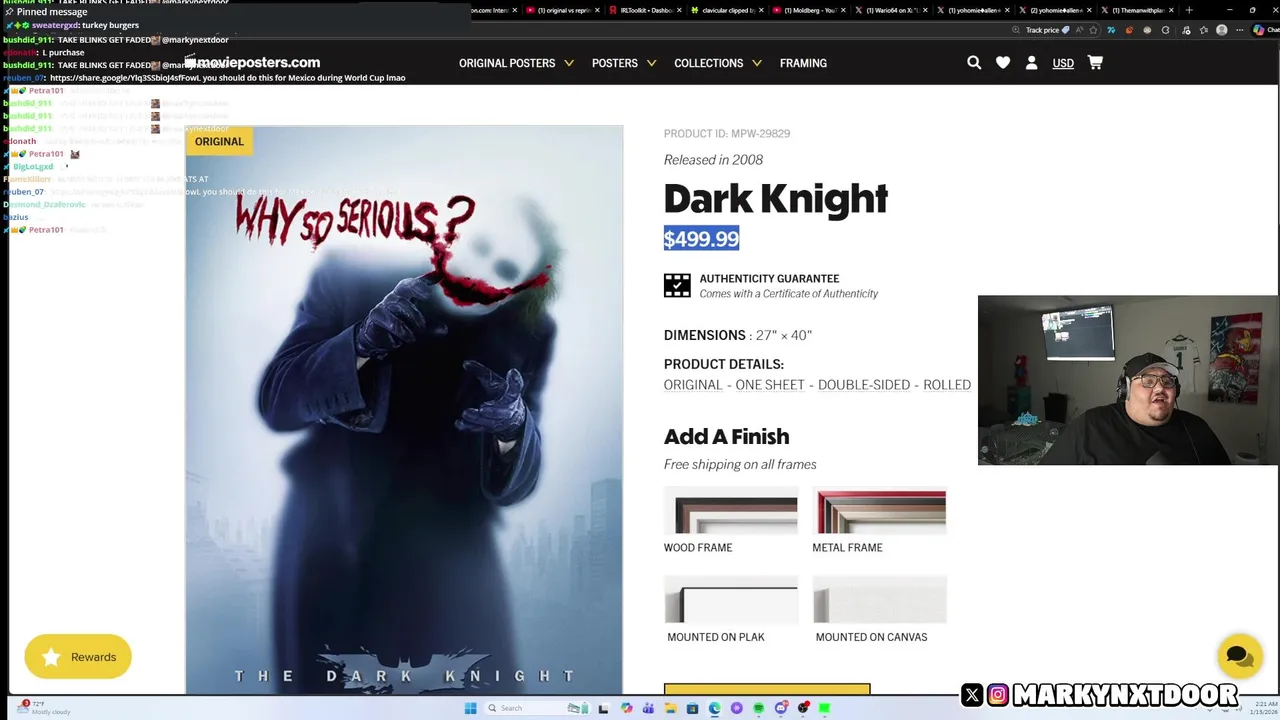Open the Rewards button
The width and height of the screenshot is (1280, 720).
[x=78, y=657]
